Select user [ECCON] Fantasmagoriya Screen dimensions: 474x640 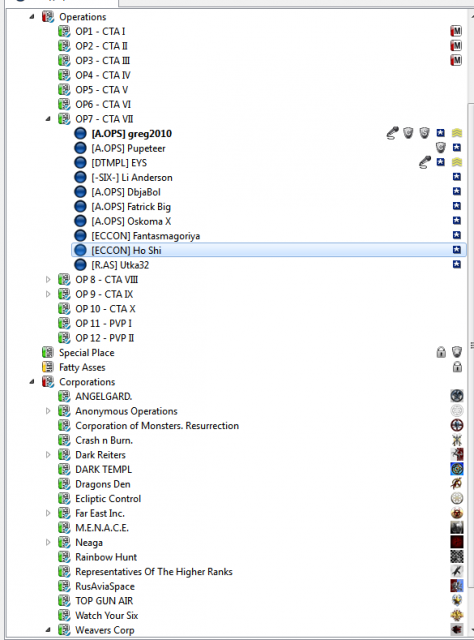coord(146,236)
